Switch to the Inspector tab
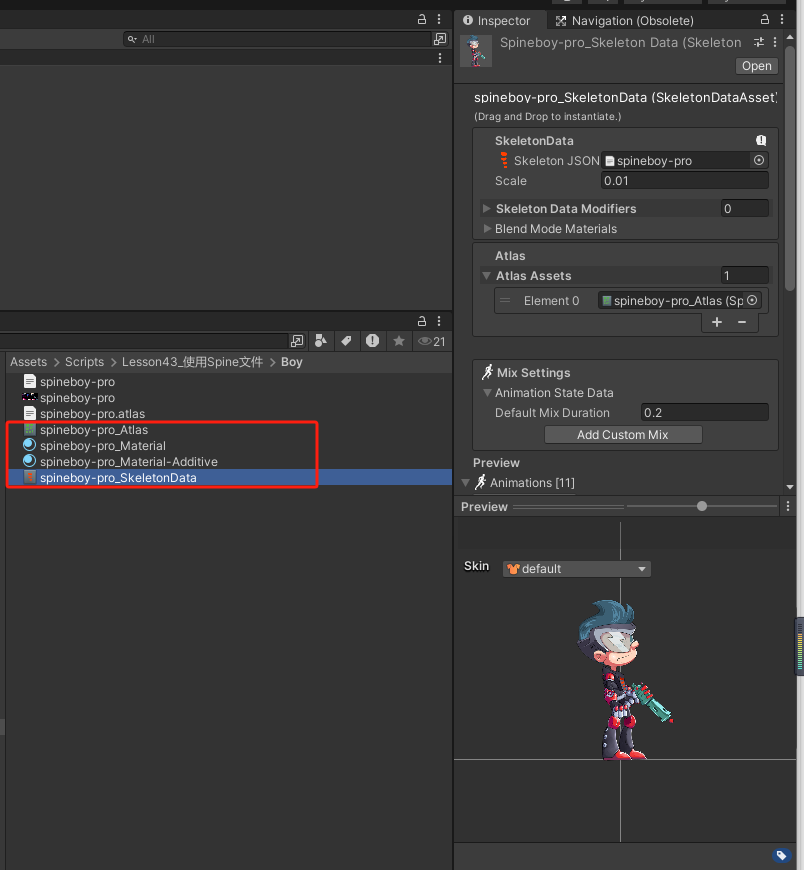Image resolution: width=804 pixels, height=870 pixels. (497, 21)
